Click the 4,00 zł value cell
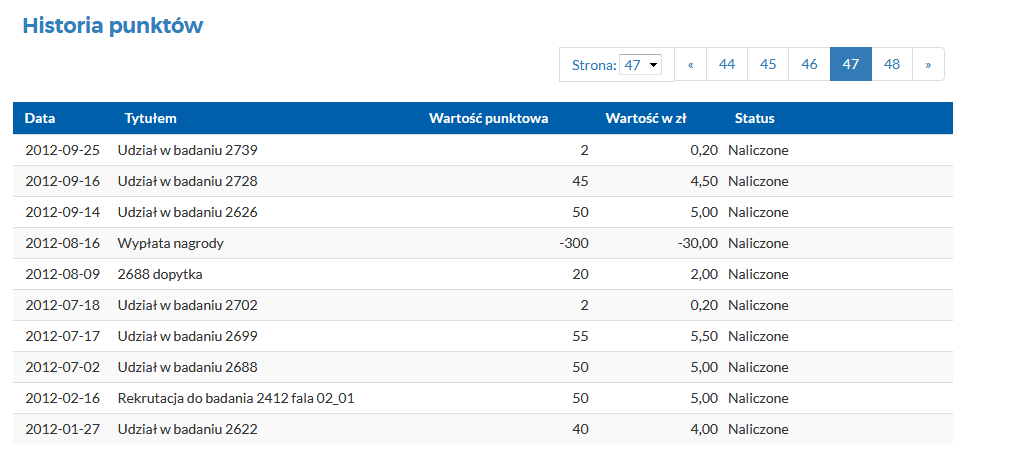The height and width of the screenshot is (464, 1016). tap(704, 430)
